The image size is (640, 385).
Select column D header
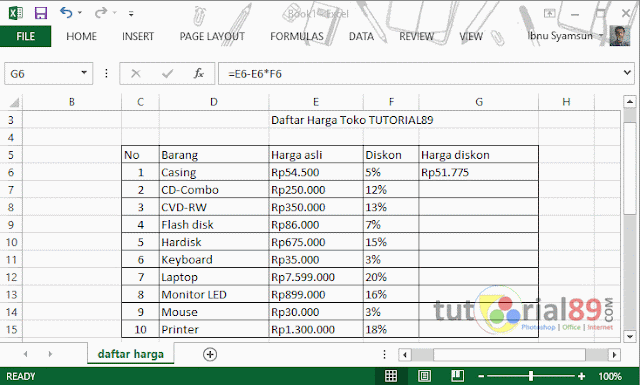(x=214, y=102)
